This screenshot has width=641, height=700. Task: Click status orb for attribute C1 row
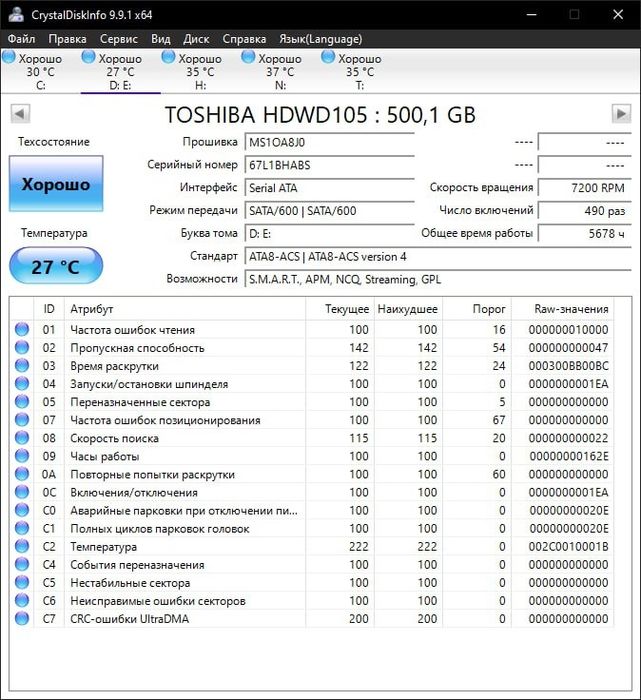tap(22, 528)
